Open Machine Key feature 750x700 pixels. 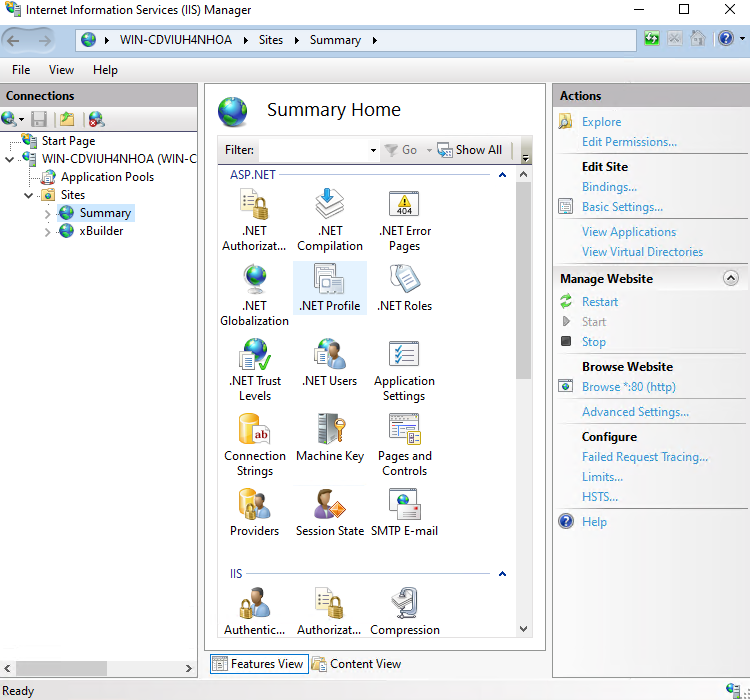pos(330,438)
